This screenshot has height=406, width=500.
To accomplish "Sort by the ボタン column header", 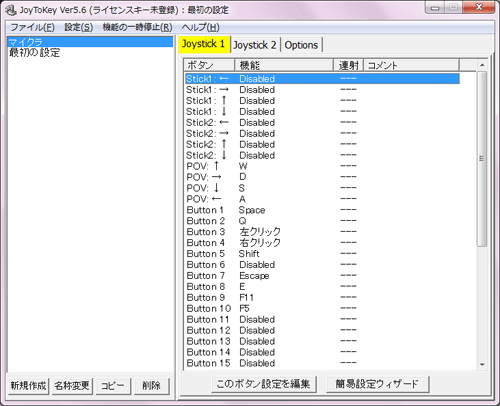I will tap(209, 65).
